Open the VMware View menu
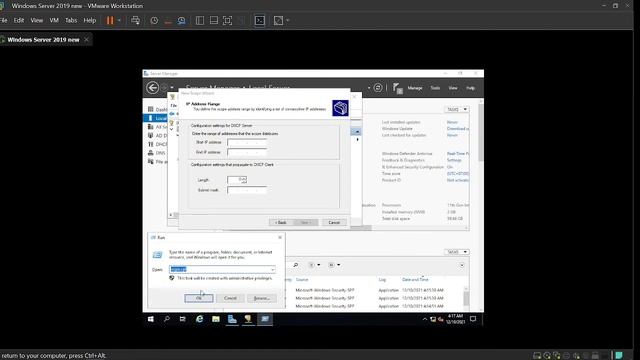The width and height of the screenshot is (640, 360). [x=36, y=20]
